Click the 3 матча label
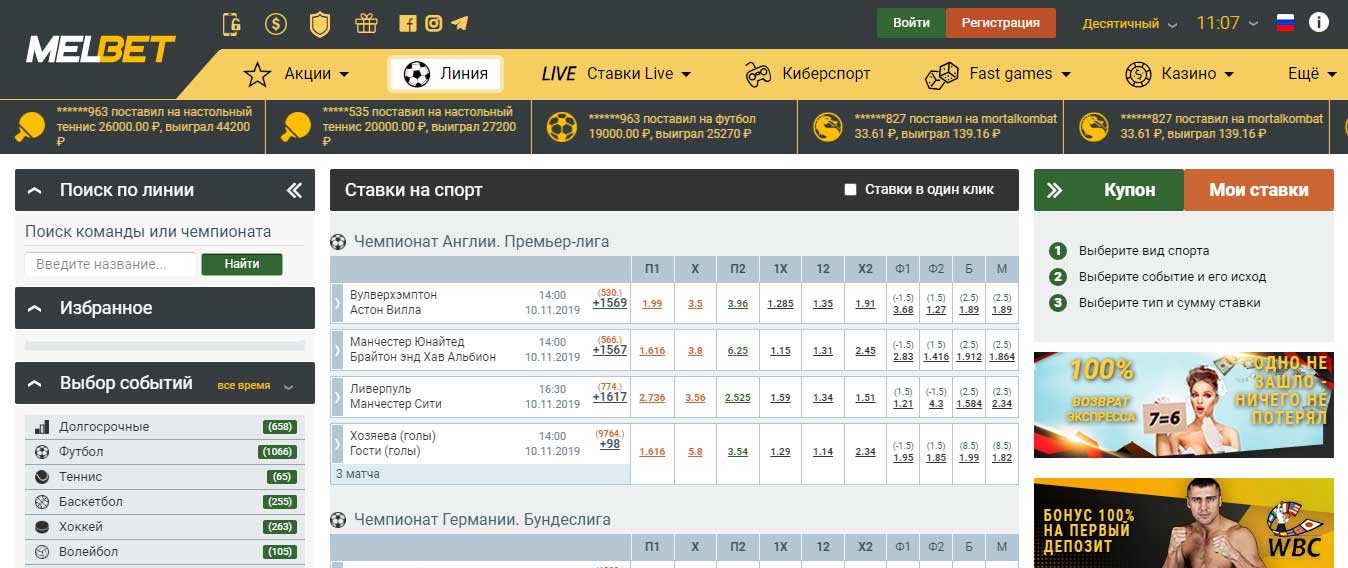 (x=358, y=474)
